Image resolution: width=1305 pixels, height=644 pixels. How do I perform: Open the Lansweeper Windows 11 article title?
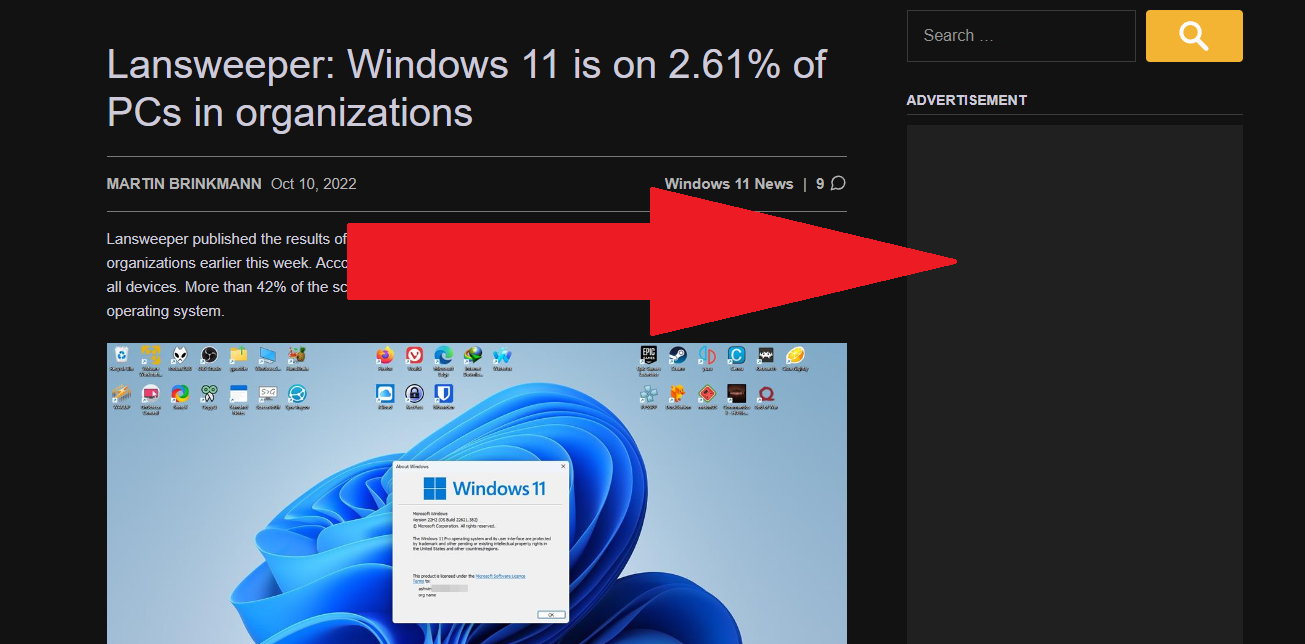(467, 88)
